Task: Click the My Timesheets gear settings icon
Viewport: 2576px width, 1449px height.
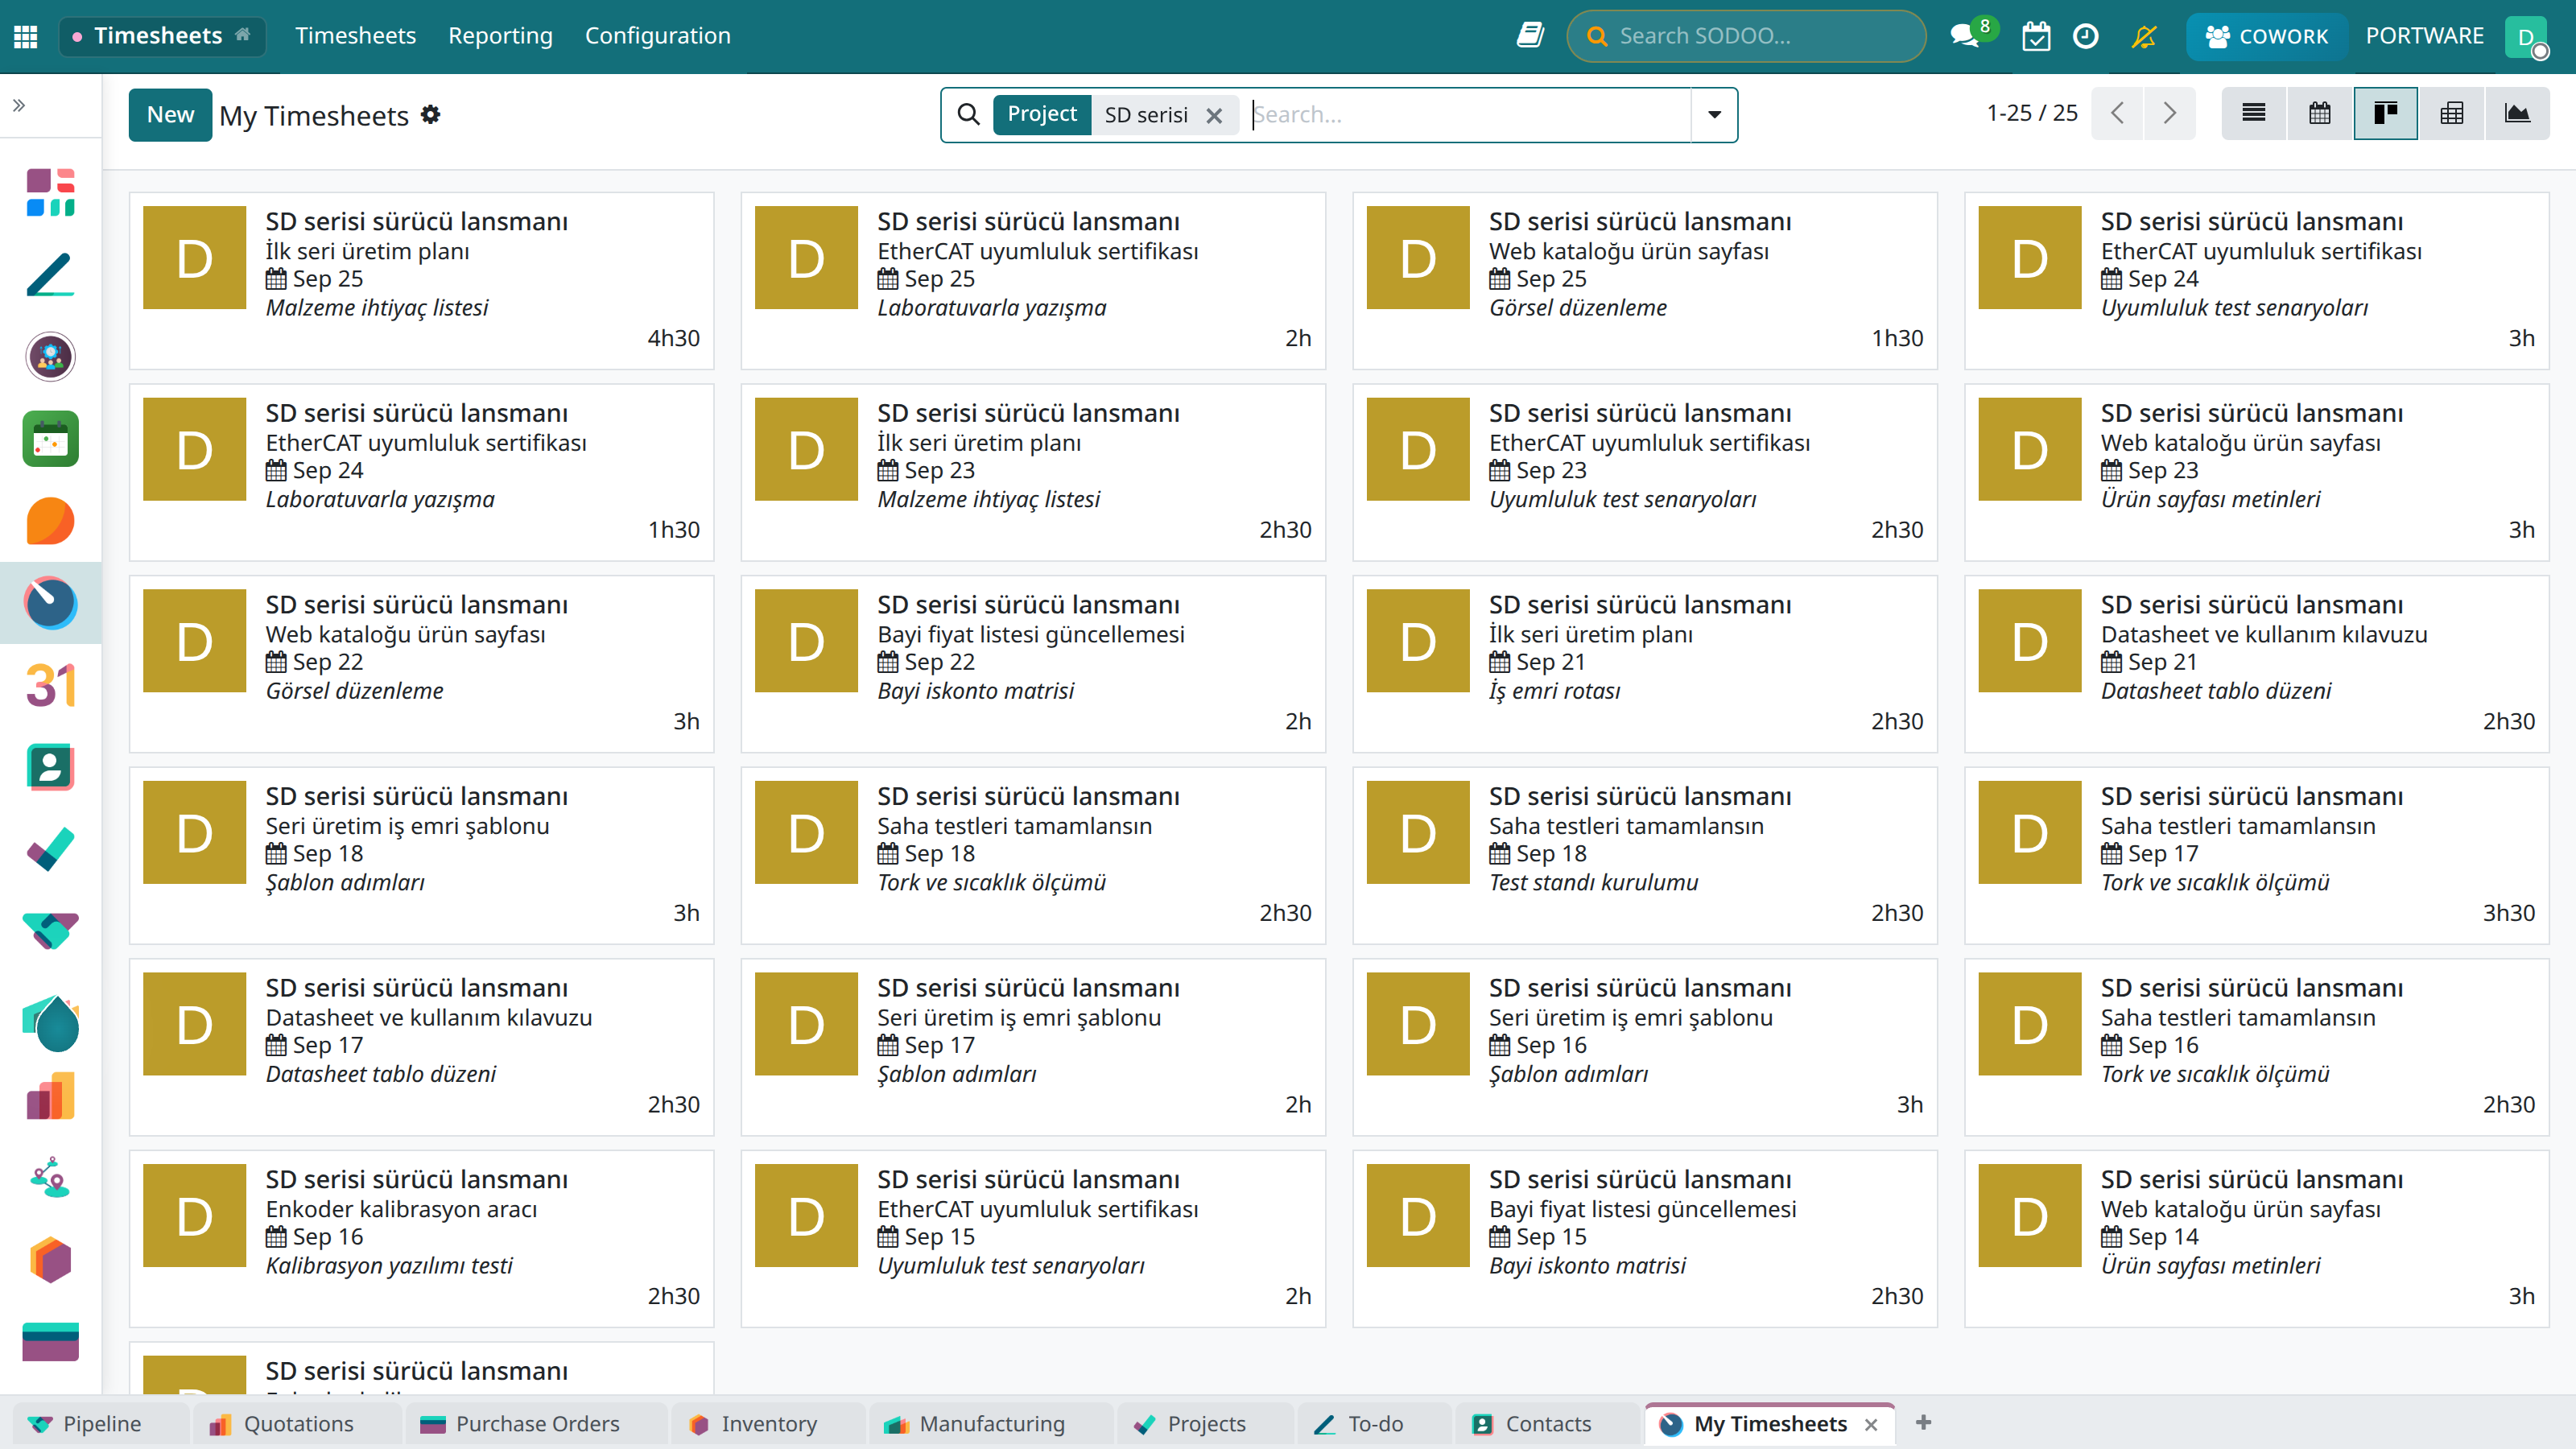Action: tap(430, 114)
